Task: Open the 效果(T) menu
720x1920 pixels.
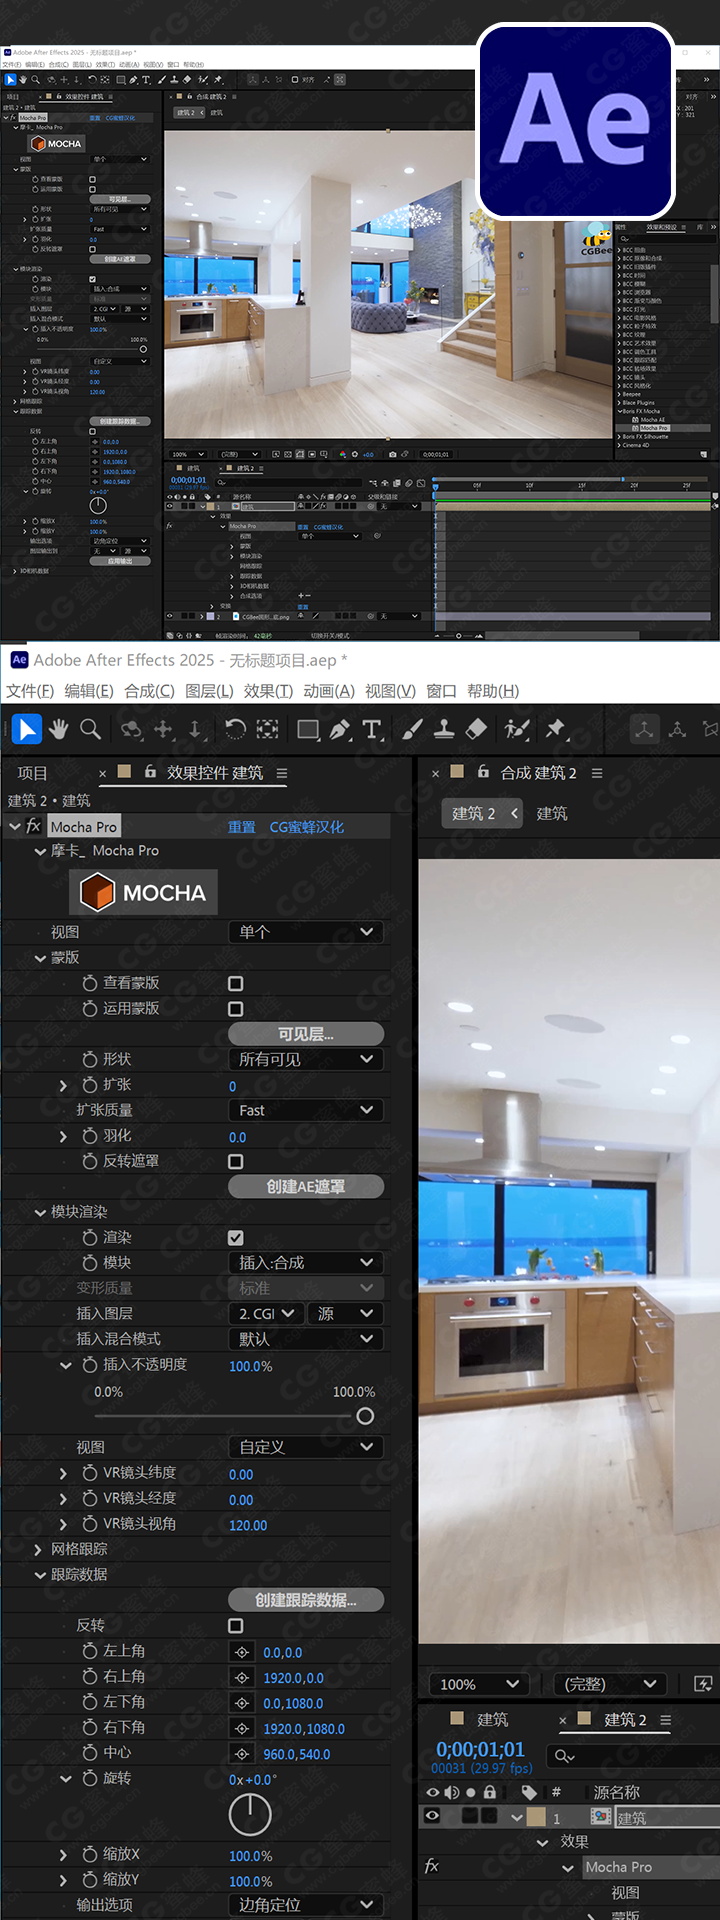Action: (268, 691)
